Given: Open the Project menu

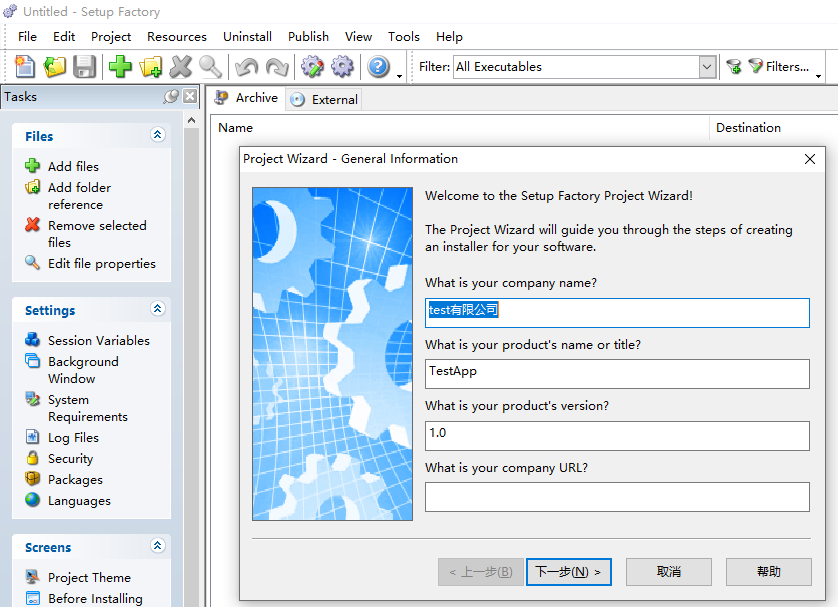Looking at the screenshot, I should coord(111,37).
